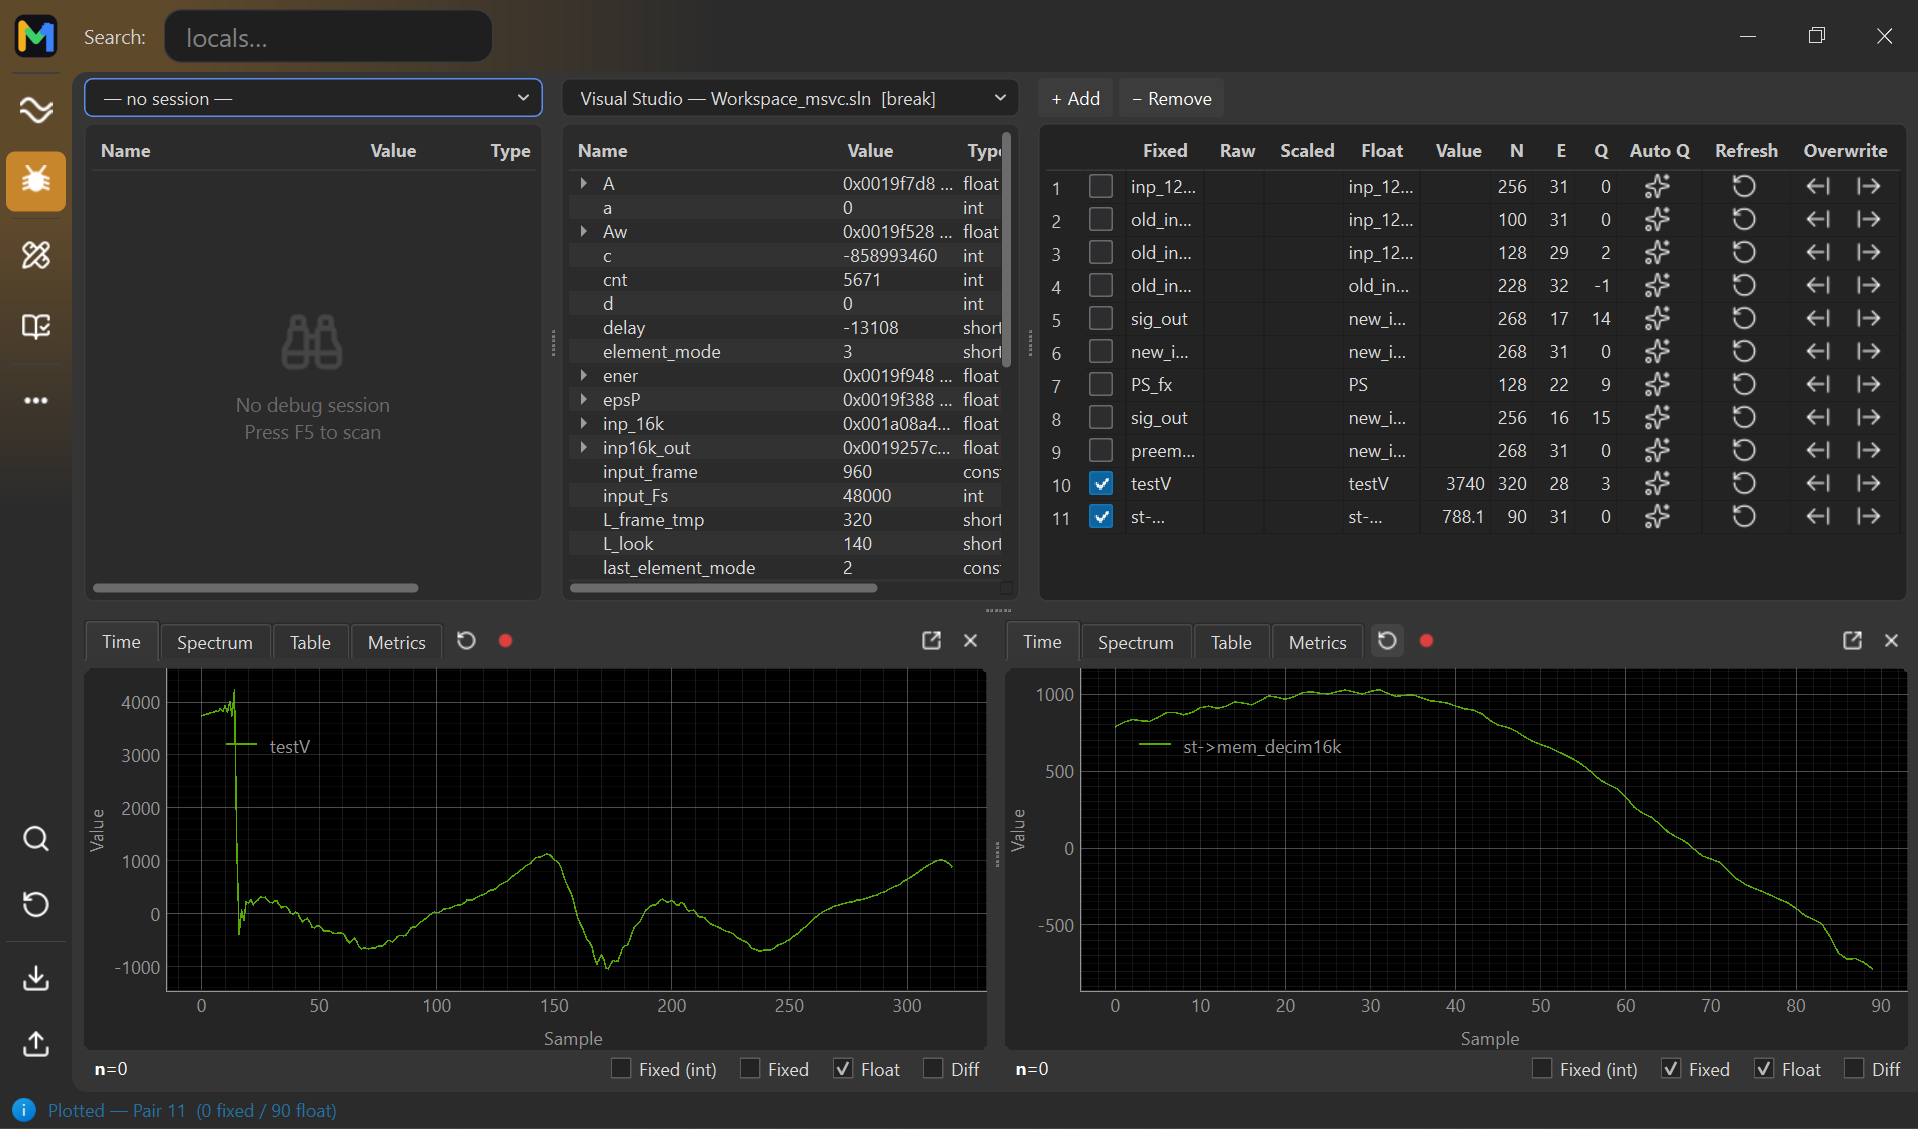Open the waveform view in sidebar
Image resolution: width=1918 pixels, height=1129 pixels.
point(36,109)
